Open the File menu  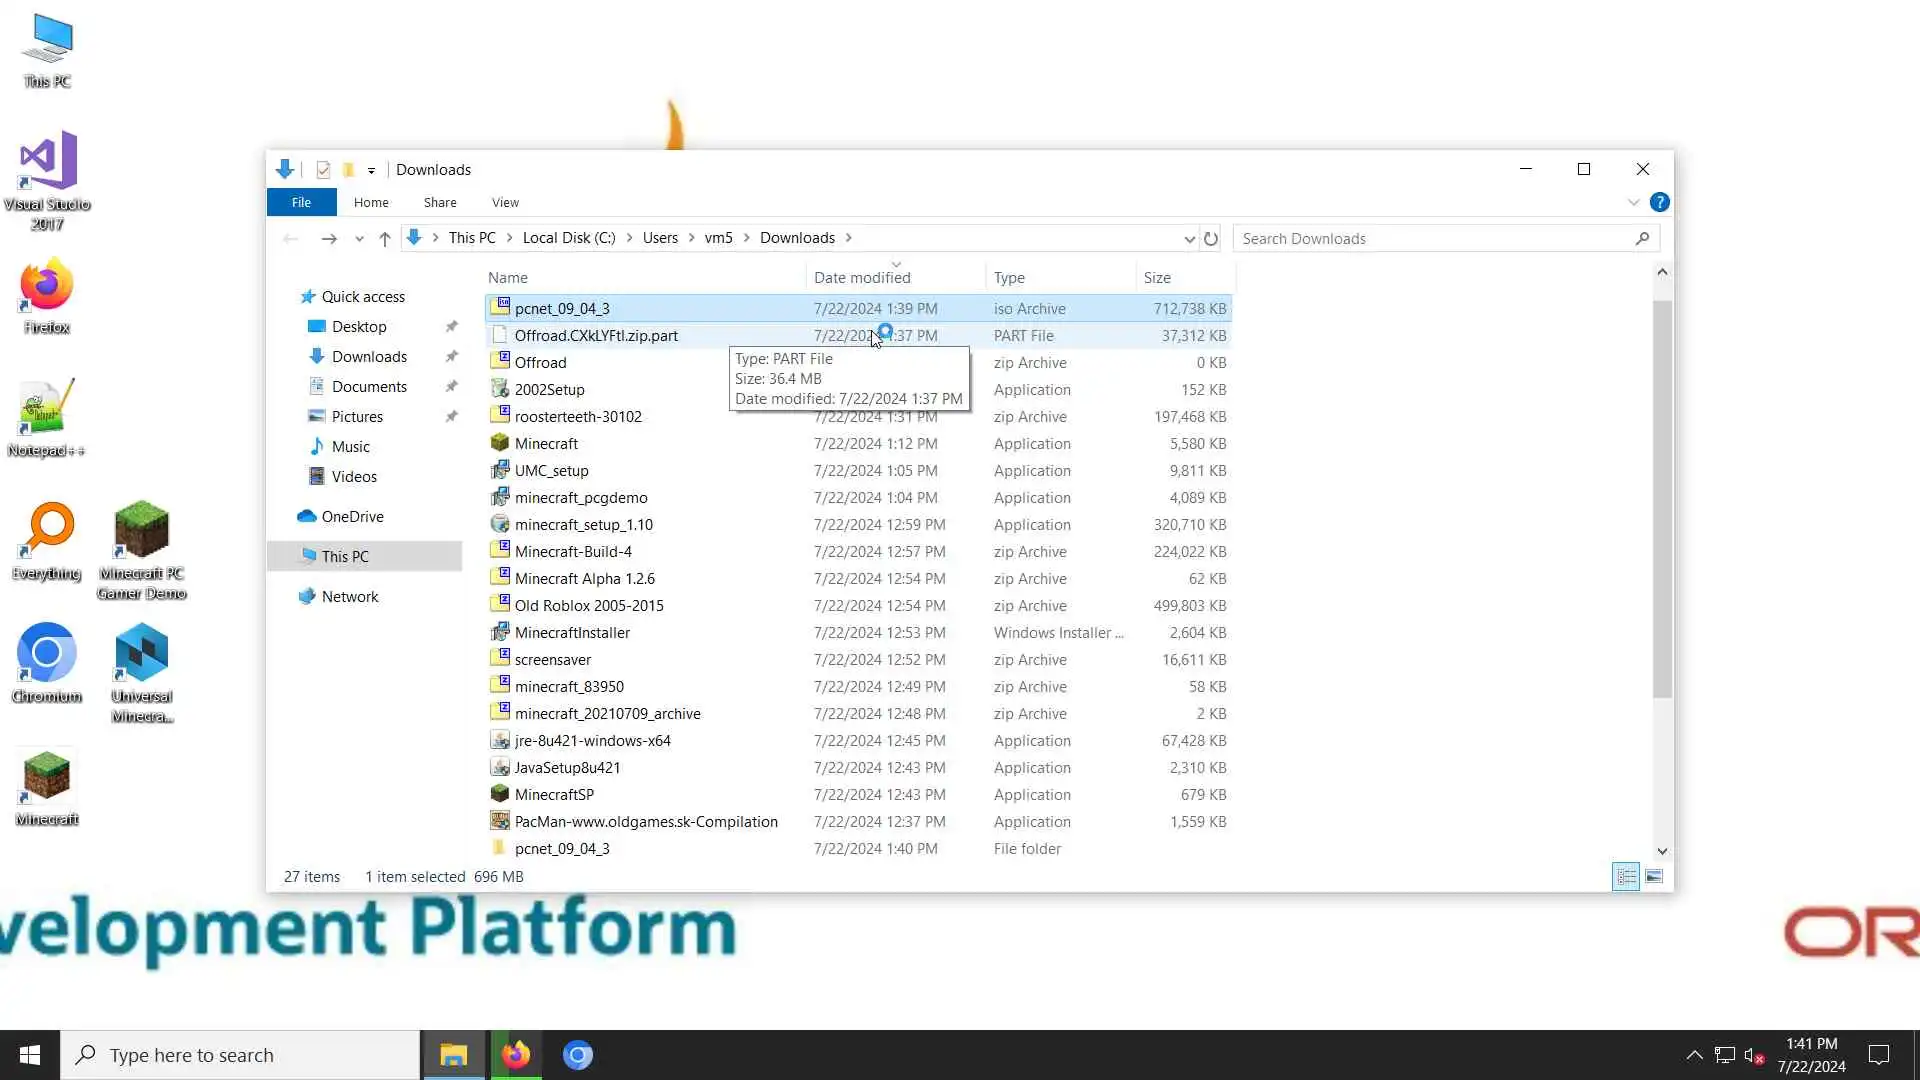[x=301, y=203]
